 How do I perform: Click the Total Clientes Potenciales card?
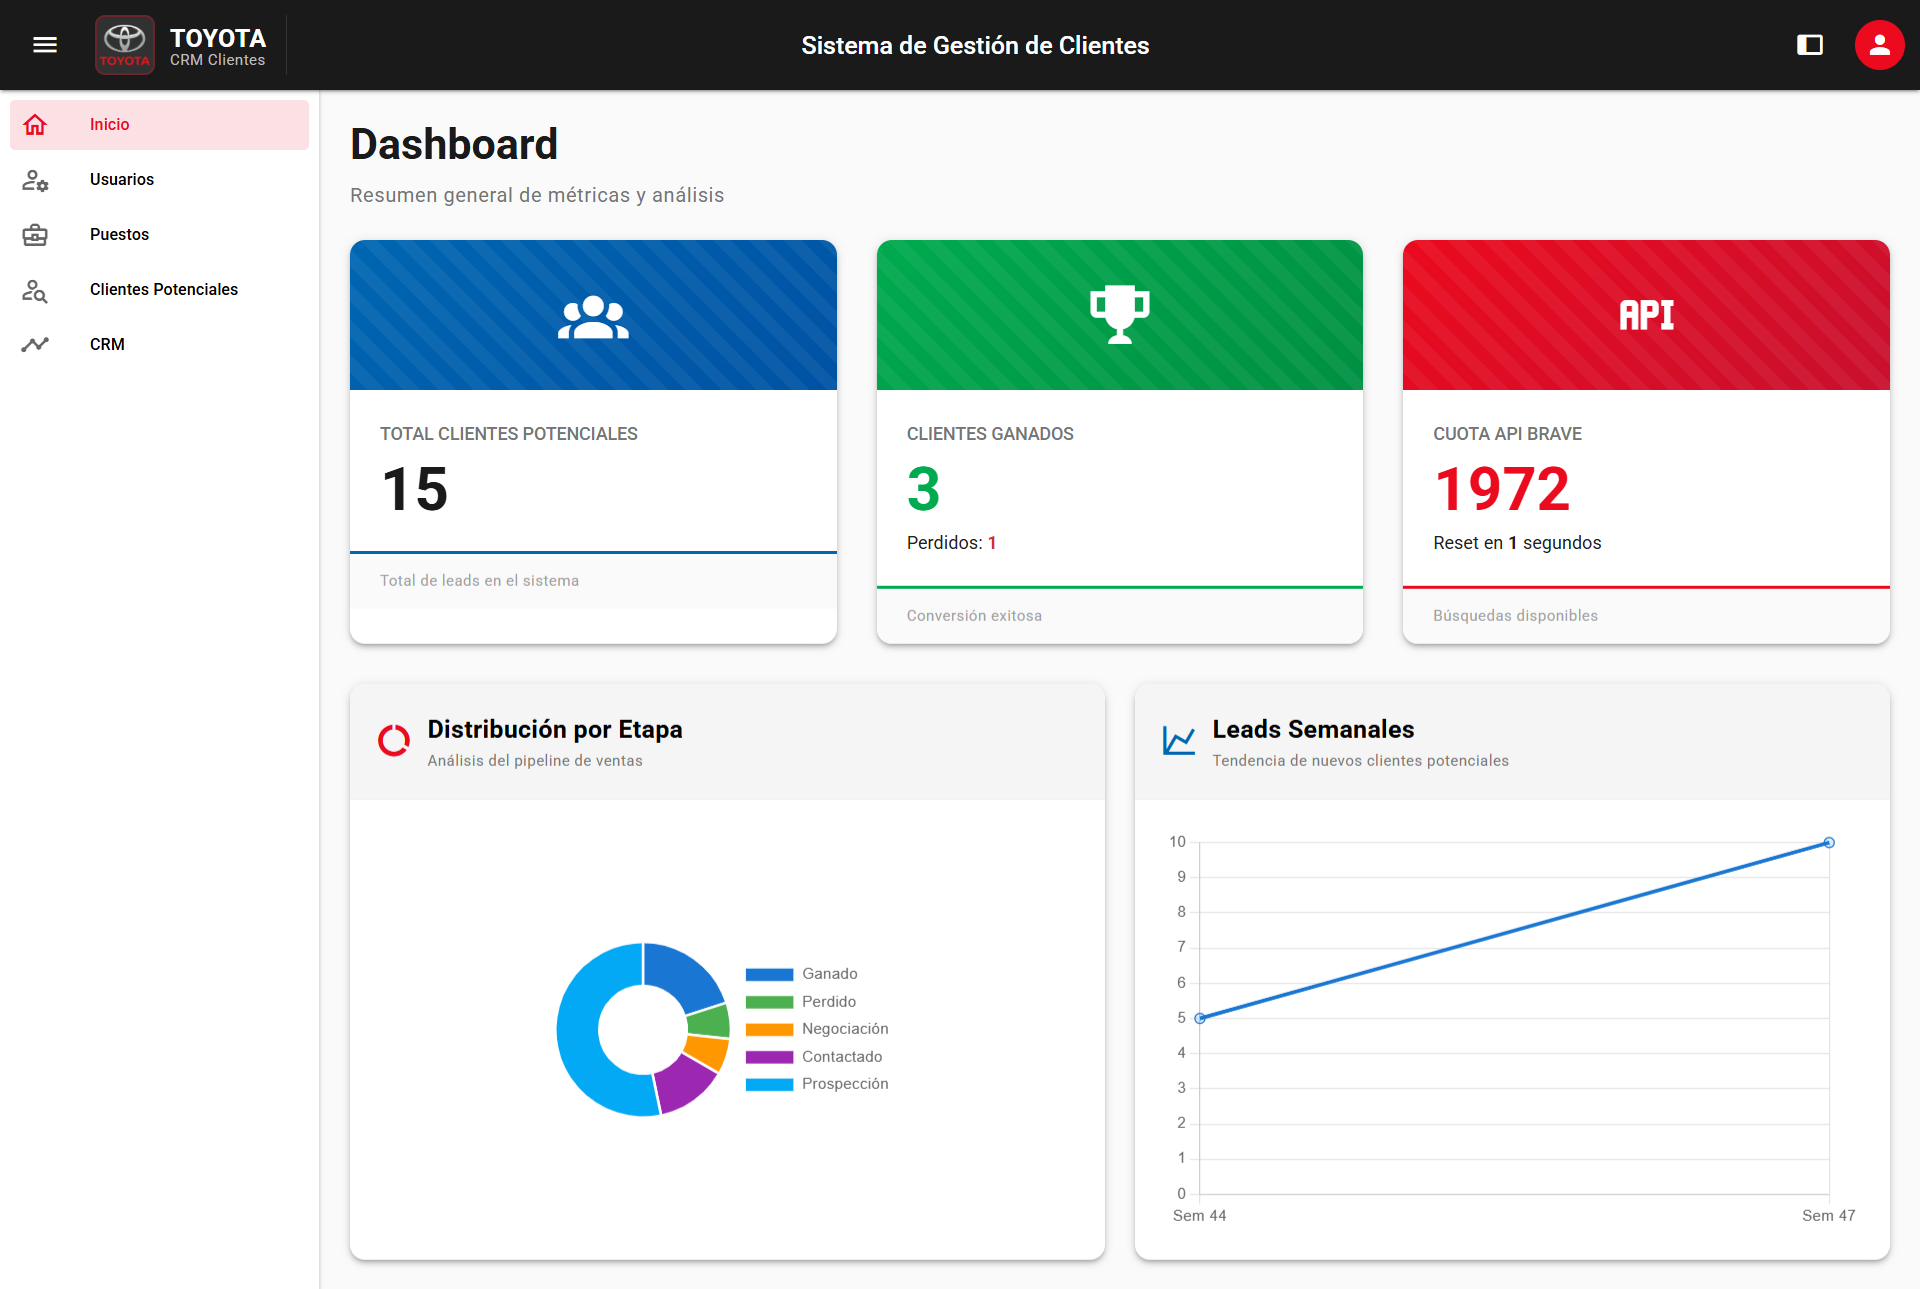point(593,441)
